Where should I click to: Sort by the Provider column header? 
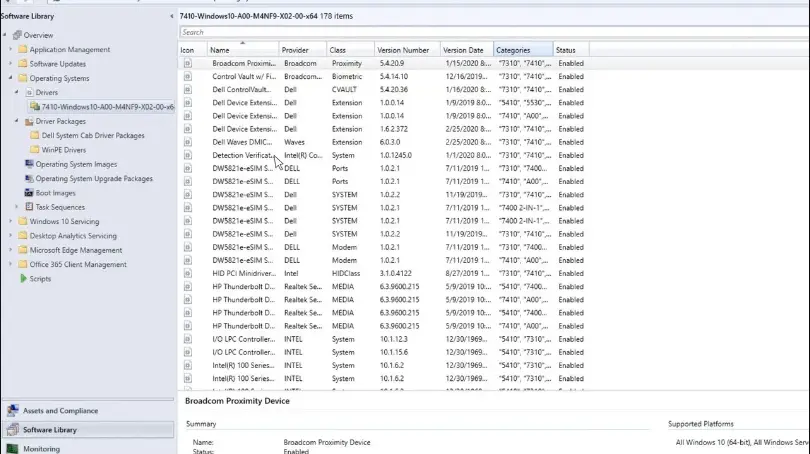click(x=302, y=50)
